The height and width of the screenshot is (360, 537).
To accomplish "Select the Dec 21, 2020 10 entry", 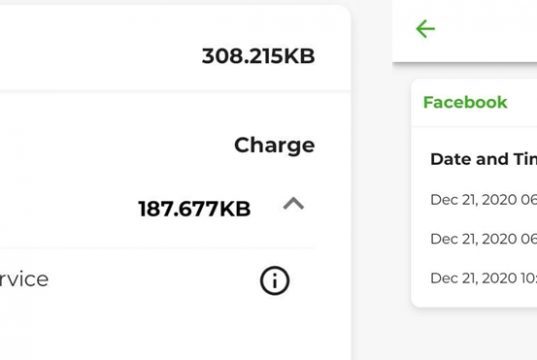I will pos(484,278).
